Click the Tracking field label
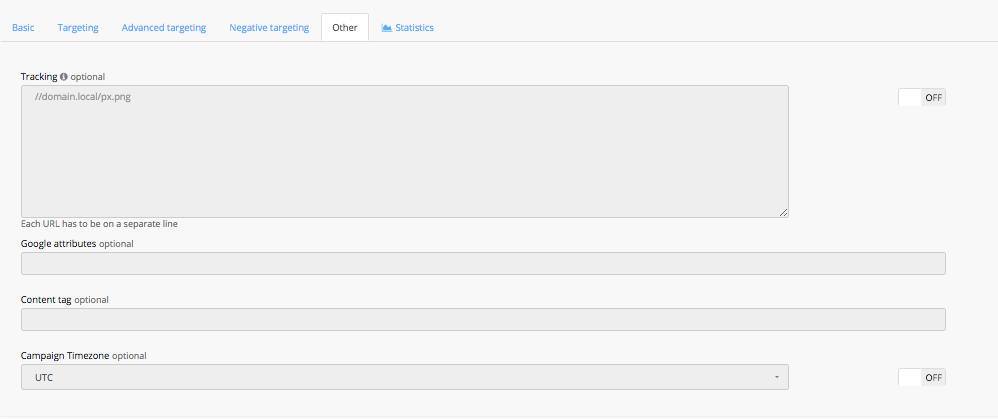The height and width of the screenshot is (419, 998). click(39, 76)
